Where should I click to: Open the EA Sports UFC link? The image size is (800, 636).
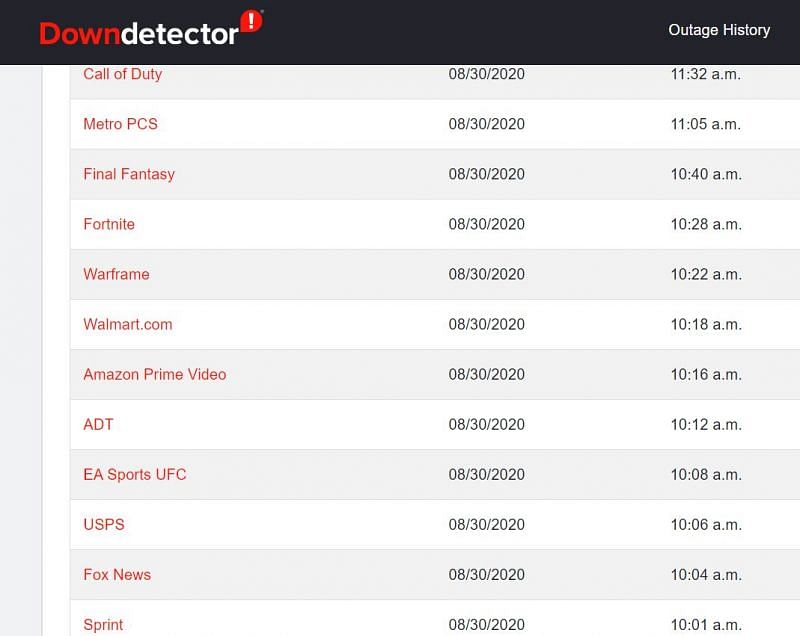135,474
